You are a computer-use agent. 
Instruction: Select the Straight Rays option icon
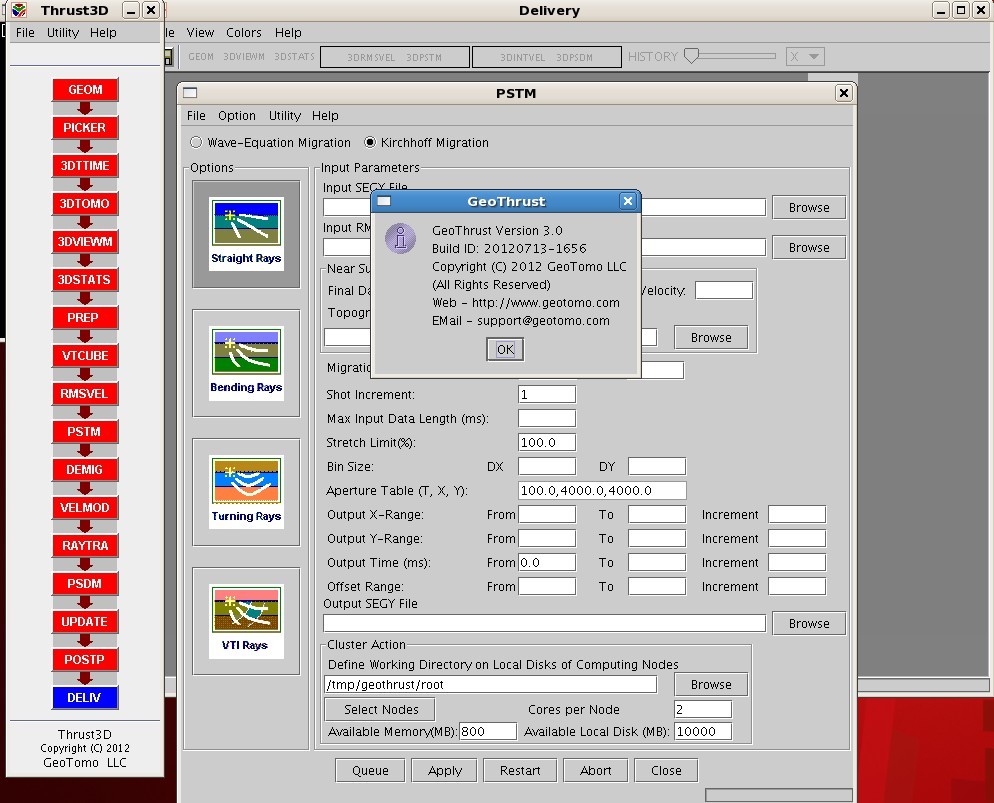pos(246,234)
